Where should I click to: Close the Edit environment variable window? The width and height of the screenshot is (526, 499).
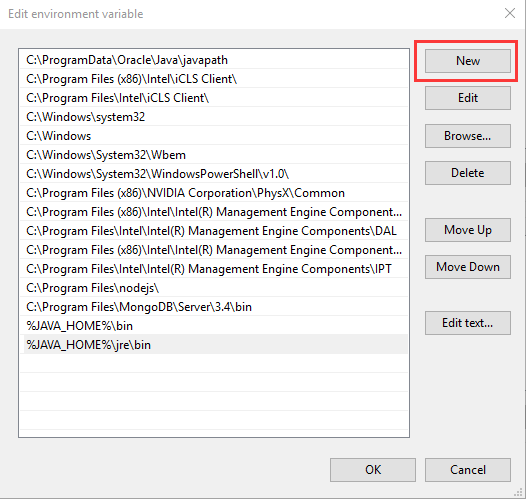click(510, 13)
